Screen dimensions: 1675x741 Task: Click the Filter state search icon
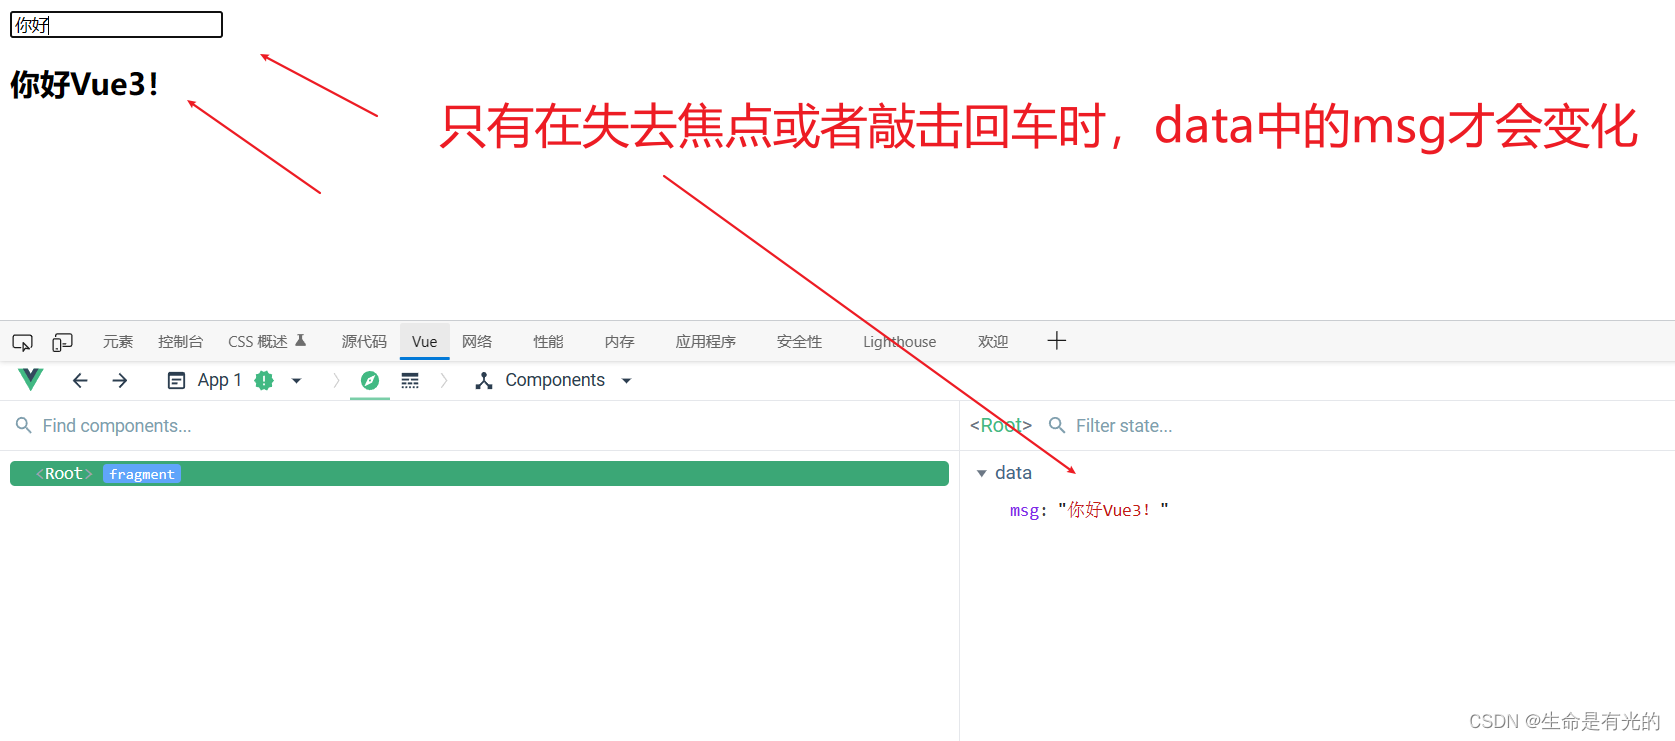pos(1056,425)
